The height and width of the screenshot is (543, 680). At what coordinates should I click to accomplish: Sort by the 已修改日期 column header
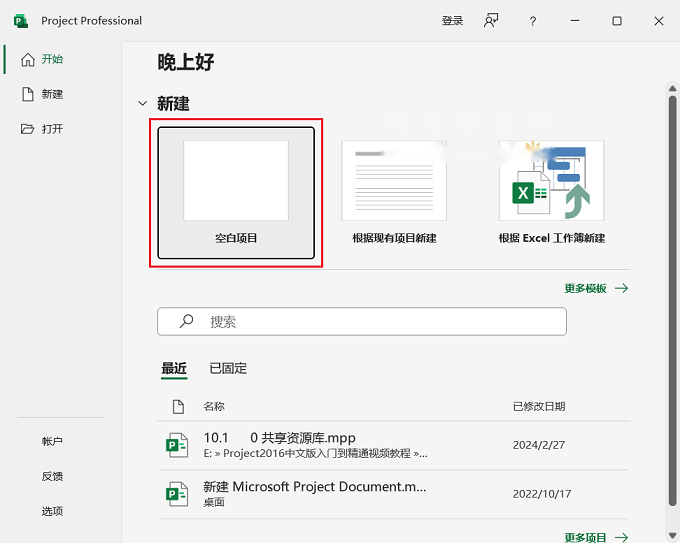pyautogui.click(x=539, y=406)
